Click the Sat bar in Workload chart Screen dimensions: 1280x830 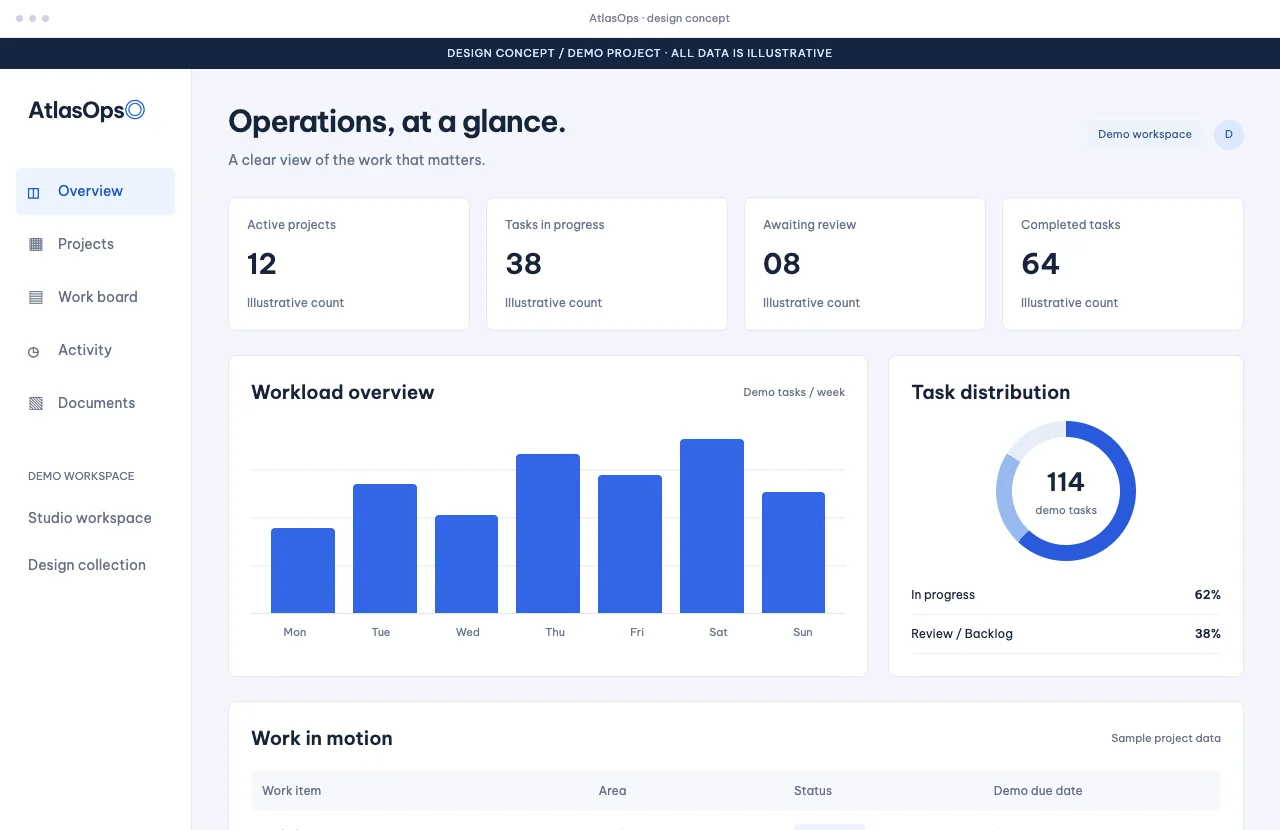pos(712,526)
